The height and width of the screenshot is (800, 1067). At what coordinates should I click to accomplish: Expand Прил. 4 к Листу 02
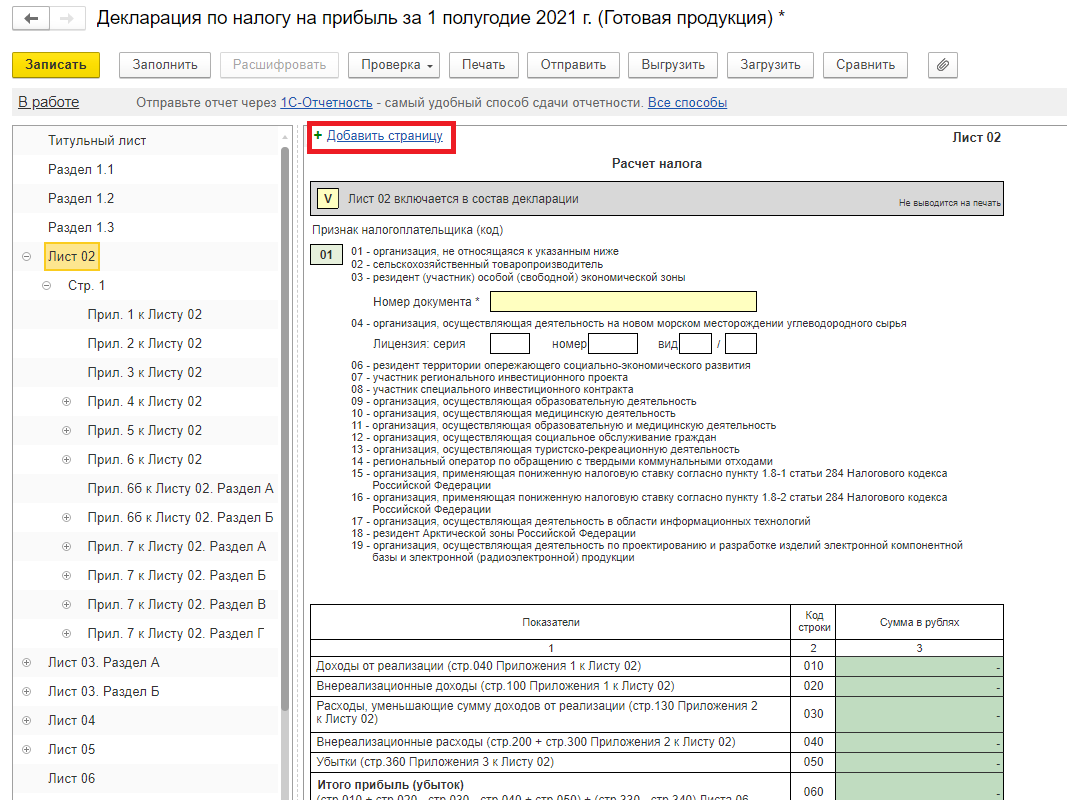[x=67, y=402]
